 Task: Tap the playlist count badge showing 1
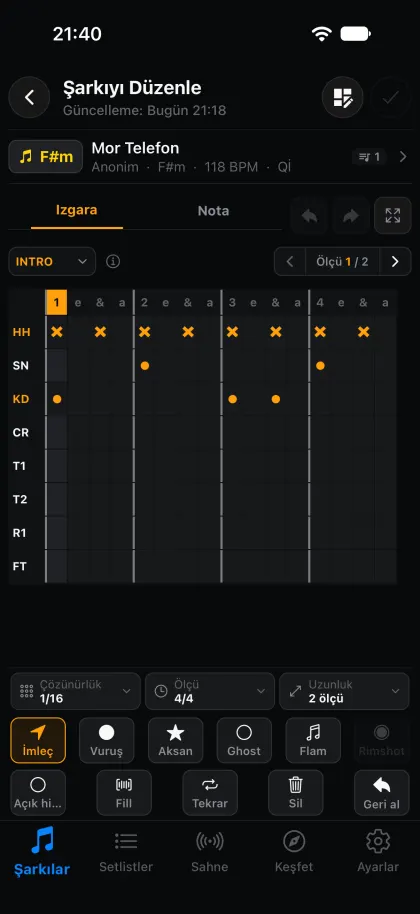click(369, 156)
